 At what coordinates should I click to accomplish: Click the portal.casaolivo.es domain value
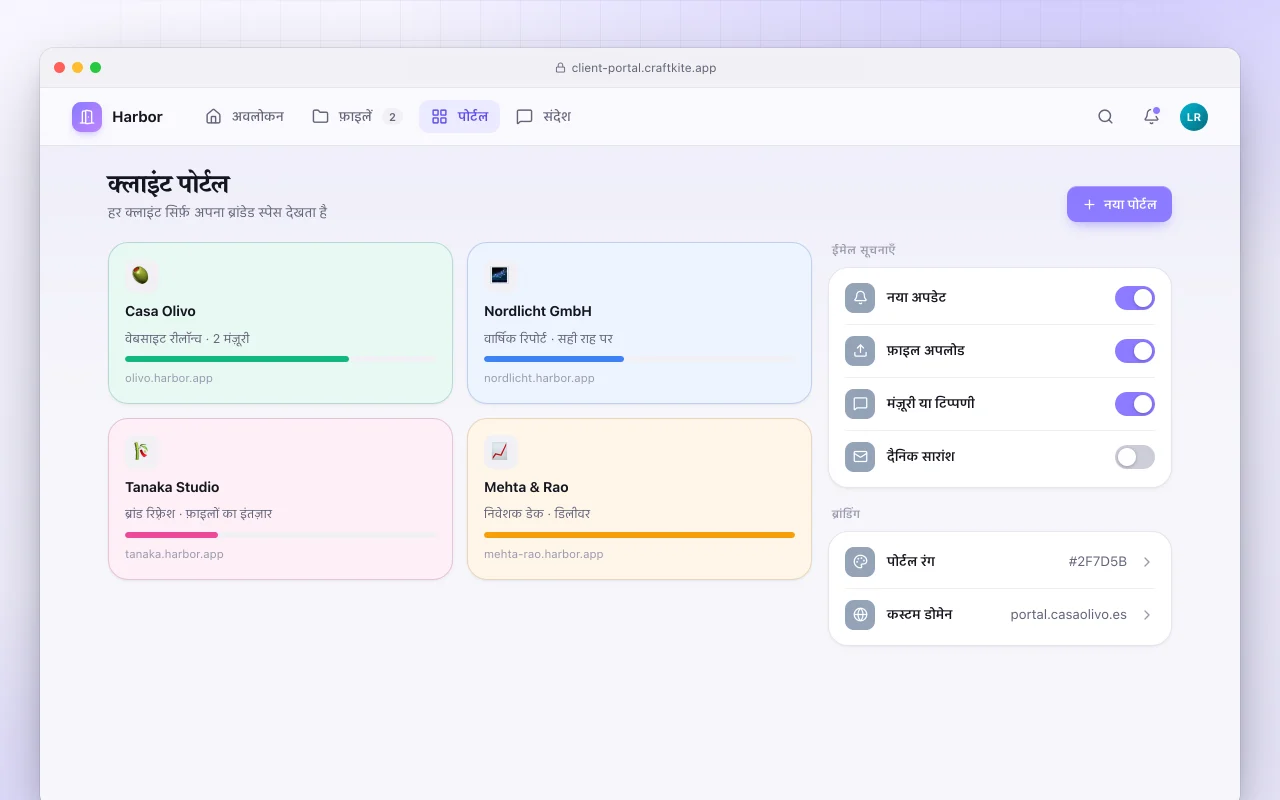1069,615
